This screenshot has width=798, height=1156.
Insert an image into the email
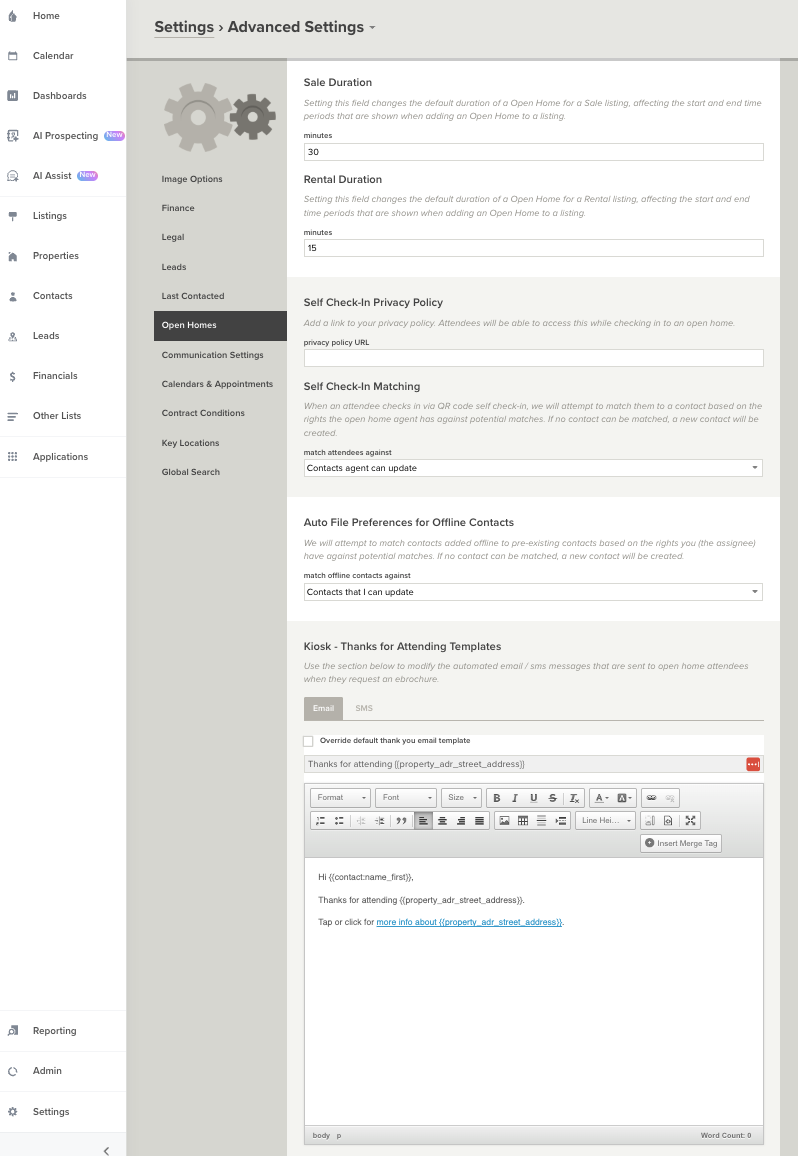tap(504, 821)
